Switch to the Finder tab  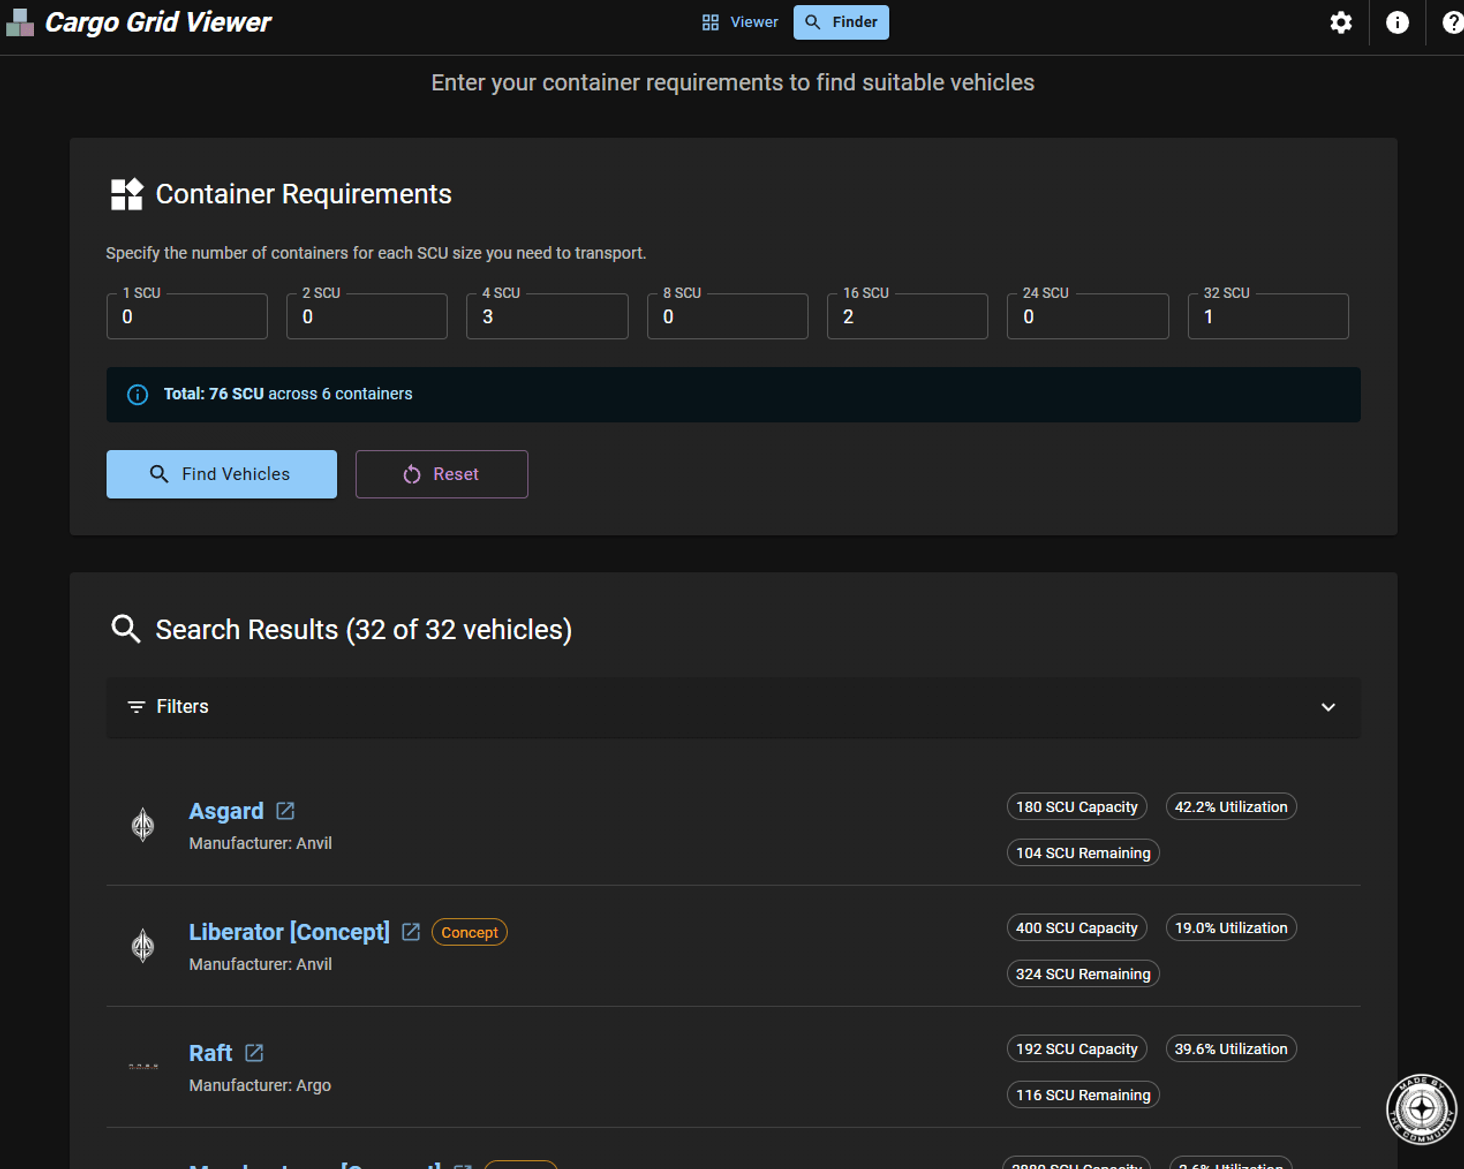[841, 22]
